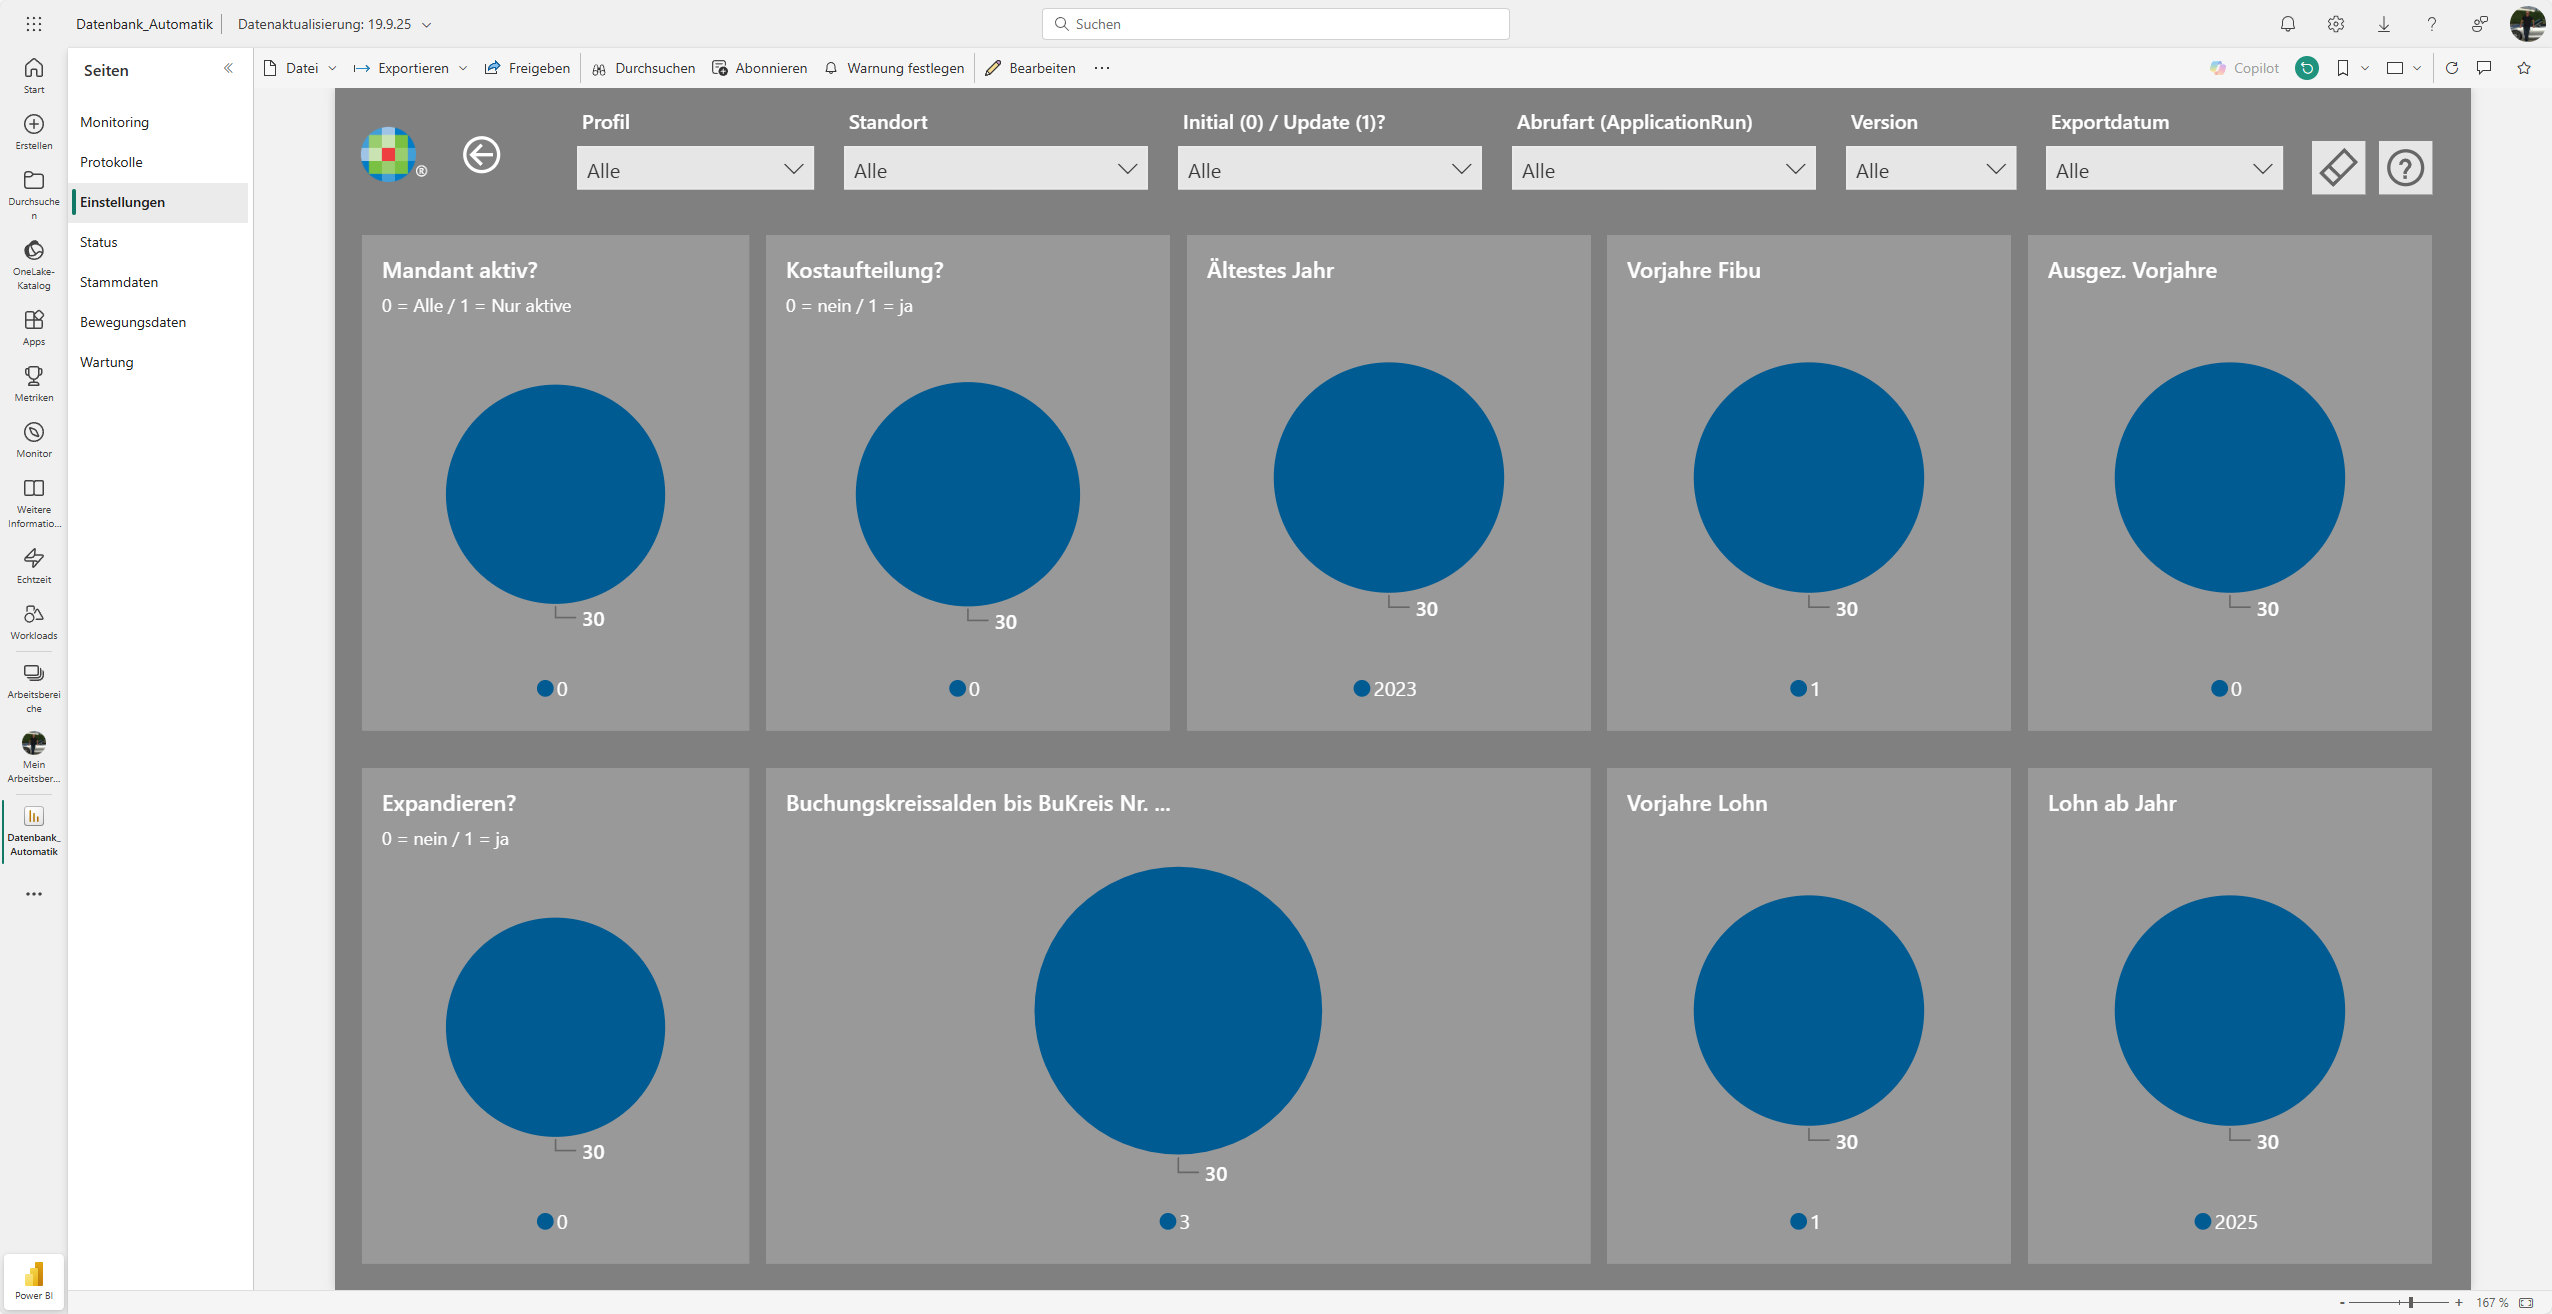The width and height of the screenshot is (2552, 1314).
Task: Click the Suchen search field
Action: click(x=1275, y=24)
